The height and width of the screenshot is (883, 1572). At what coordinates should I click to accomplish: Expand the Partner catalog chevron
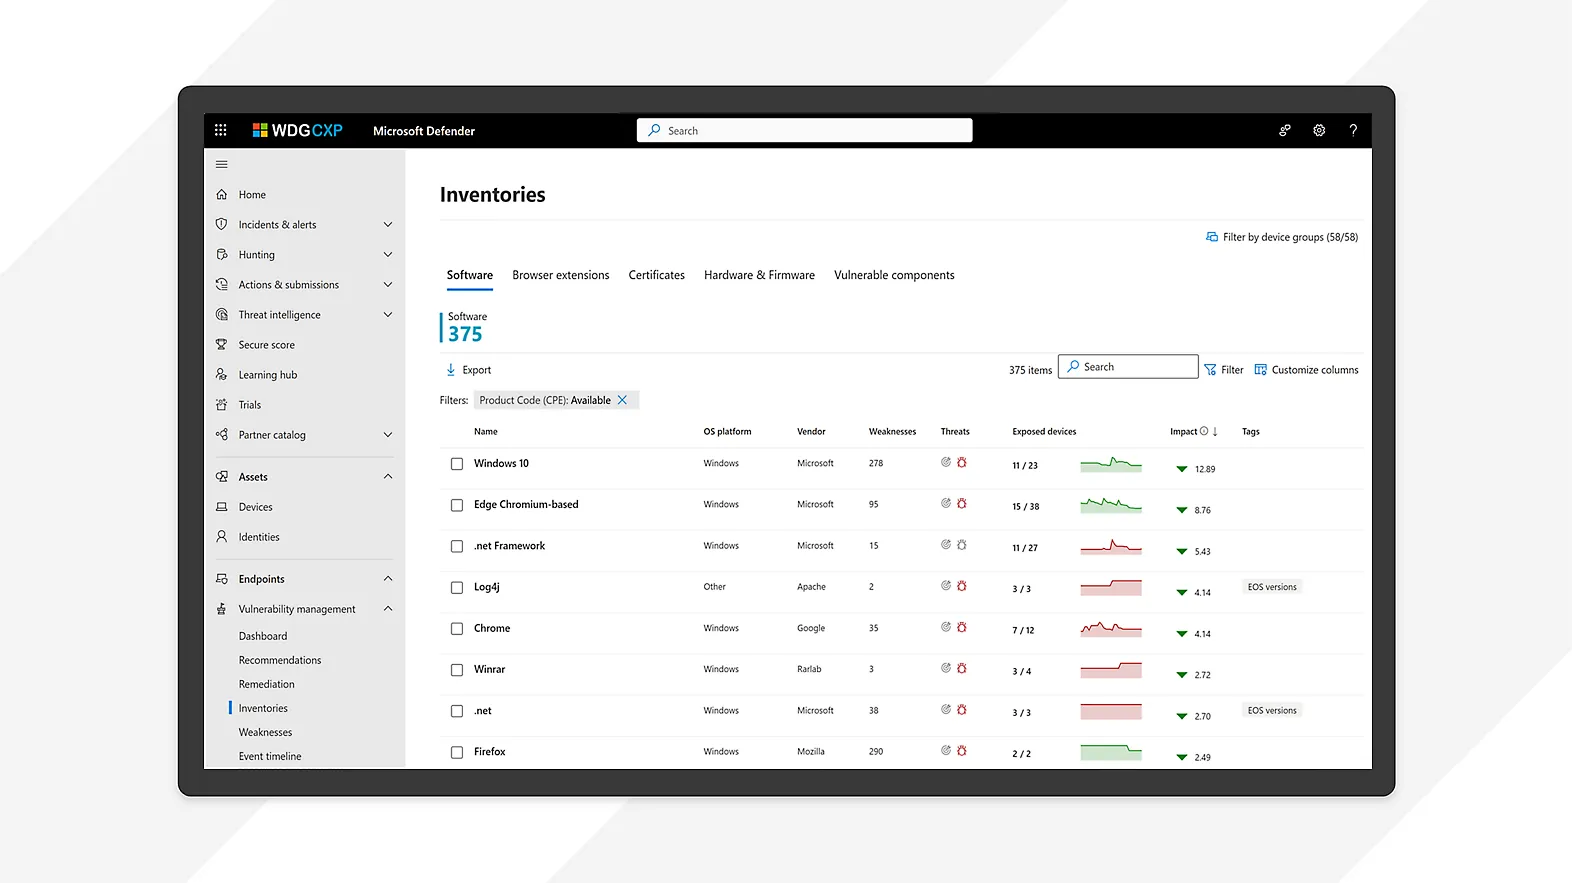pyautogui.click(x=388, y=435)
